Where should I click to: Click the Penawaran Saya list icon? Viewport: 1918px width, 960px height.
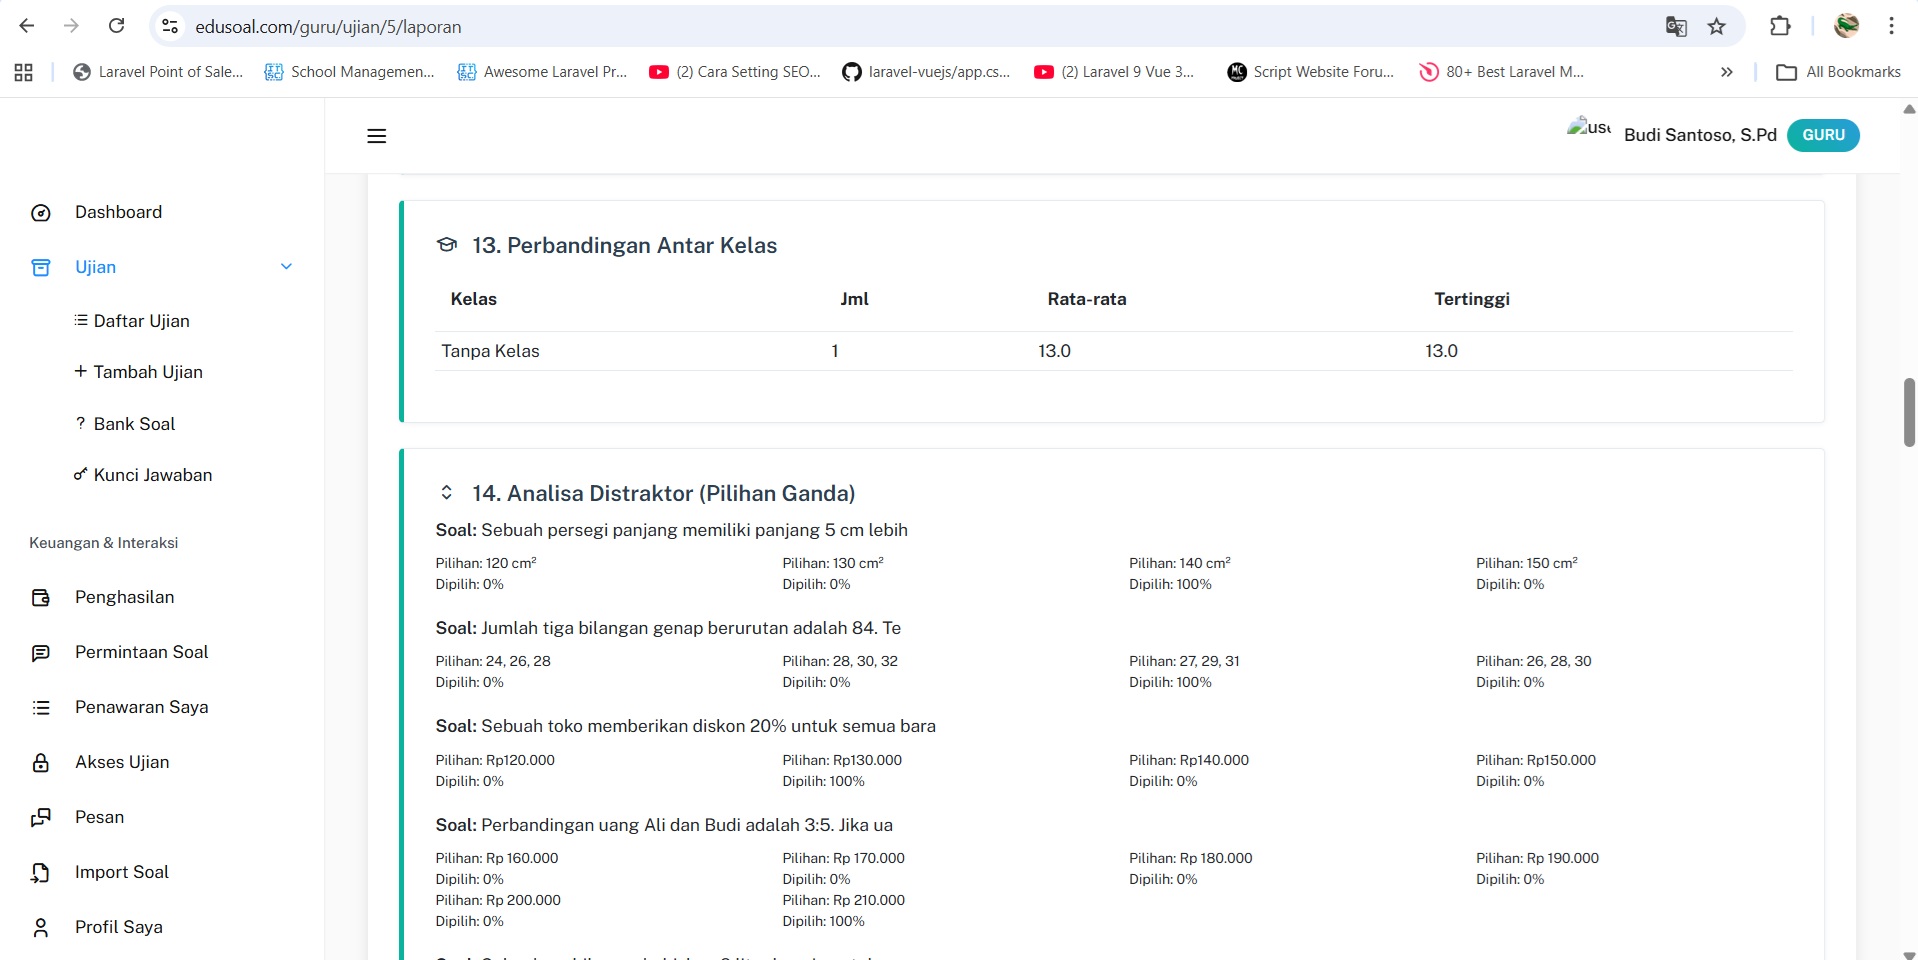41,708
